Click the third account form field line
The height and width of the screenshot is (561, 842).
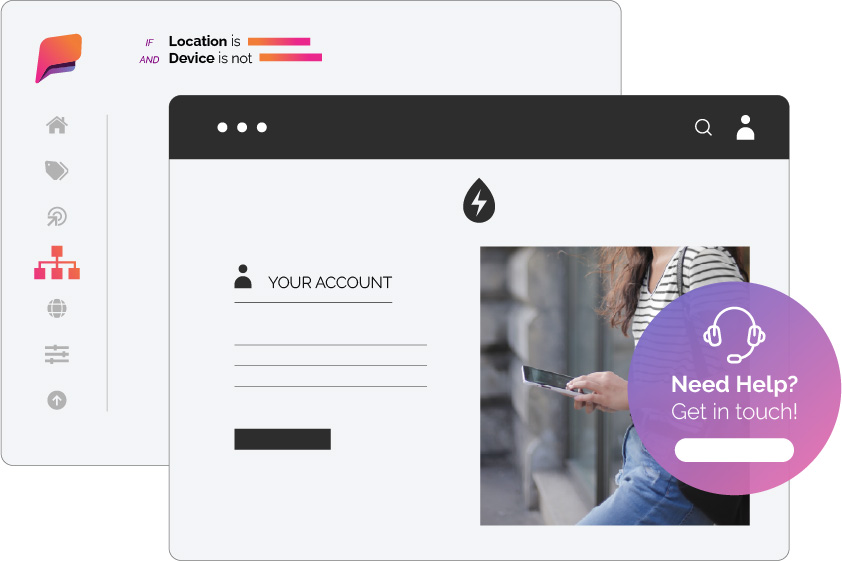pos(331,386)
